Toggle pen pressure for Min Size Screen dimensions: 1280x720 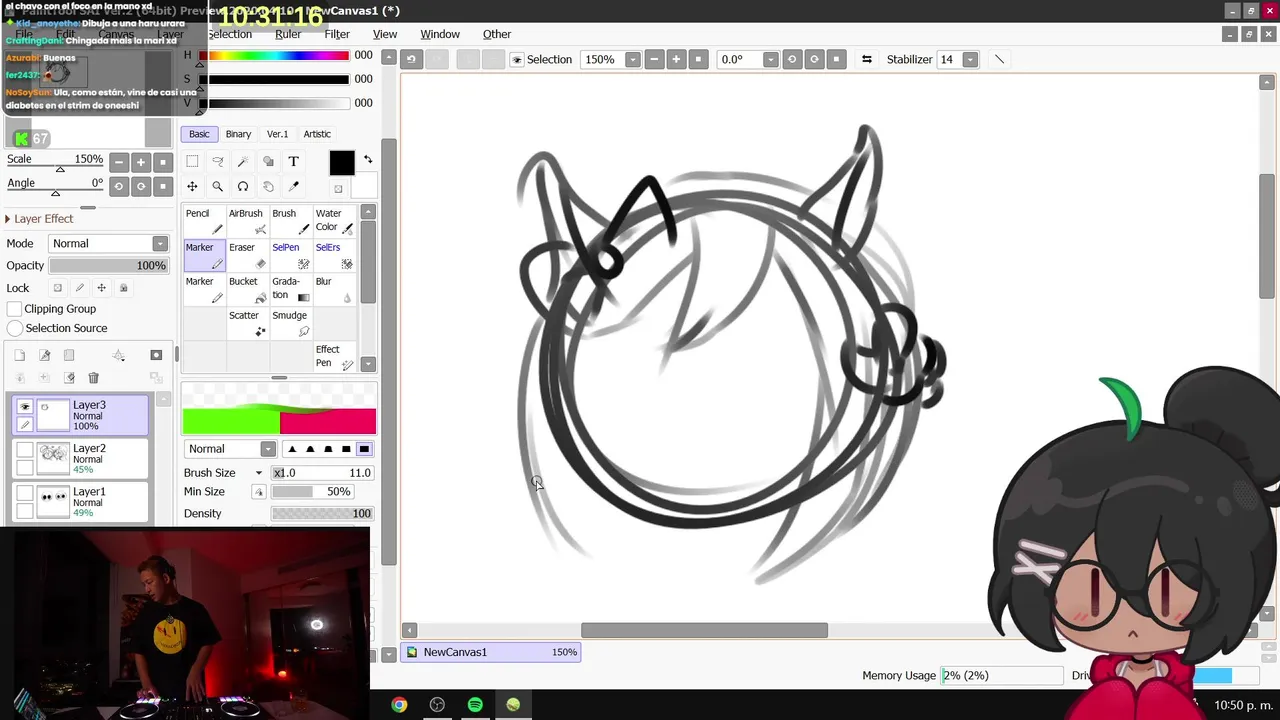(258, 492)
